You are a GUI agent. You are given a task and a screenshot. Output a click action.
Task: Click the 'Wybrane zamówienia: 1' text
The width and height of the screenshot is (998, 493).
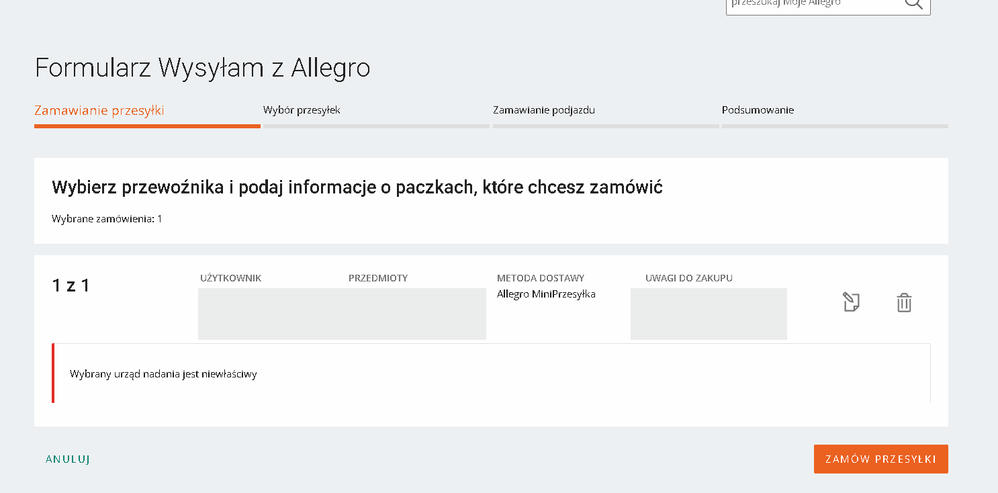106,218
